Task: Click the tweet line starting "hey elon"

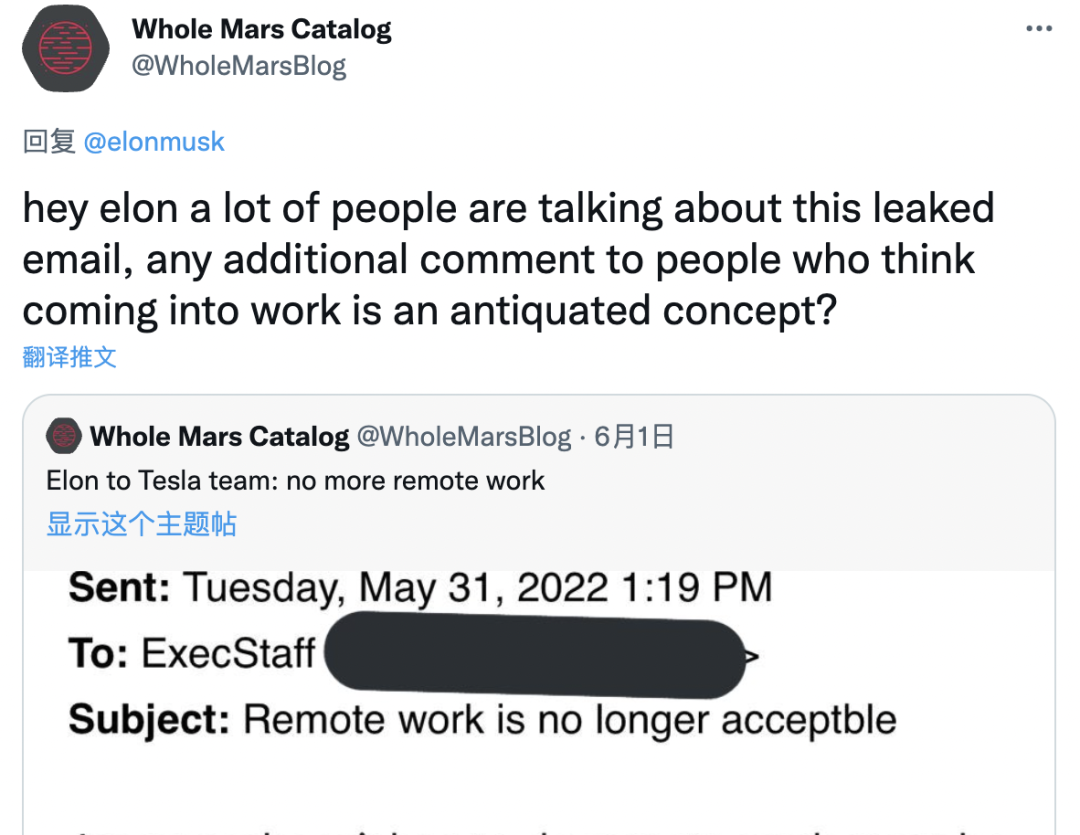Action: [507, 208]
